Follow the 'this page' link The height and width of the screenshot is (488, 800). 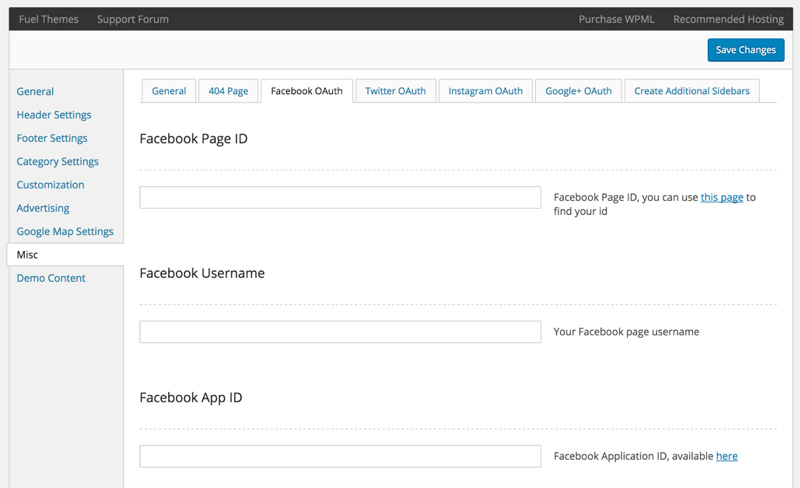pyautogui.click(x=722, y=197)
